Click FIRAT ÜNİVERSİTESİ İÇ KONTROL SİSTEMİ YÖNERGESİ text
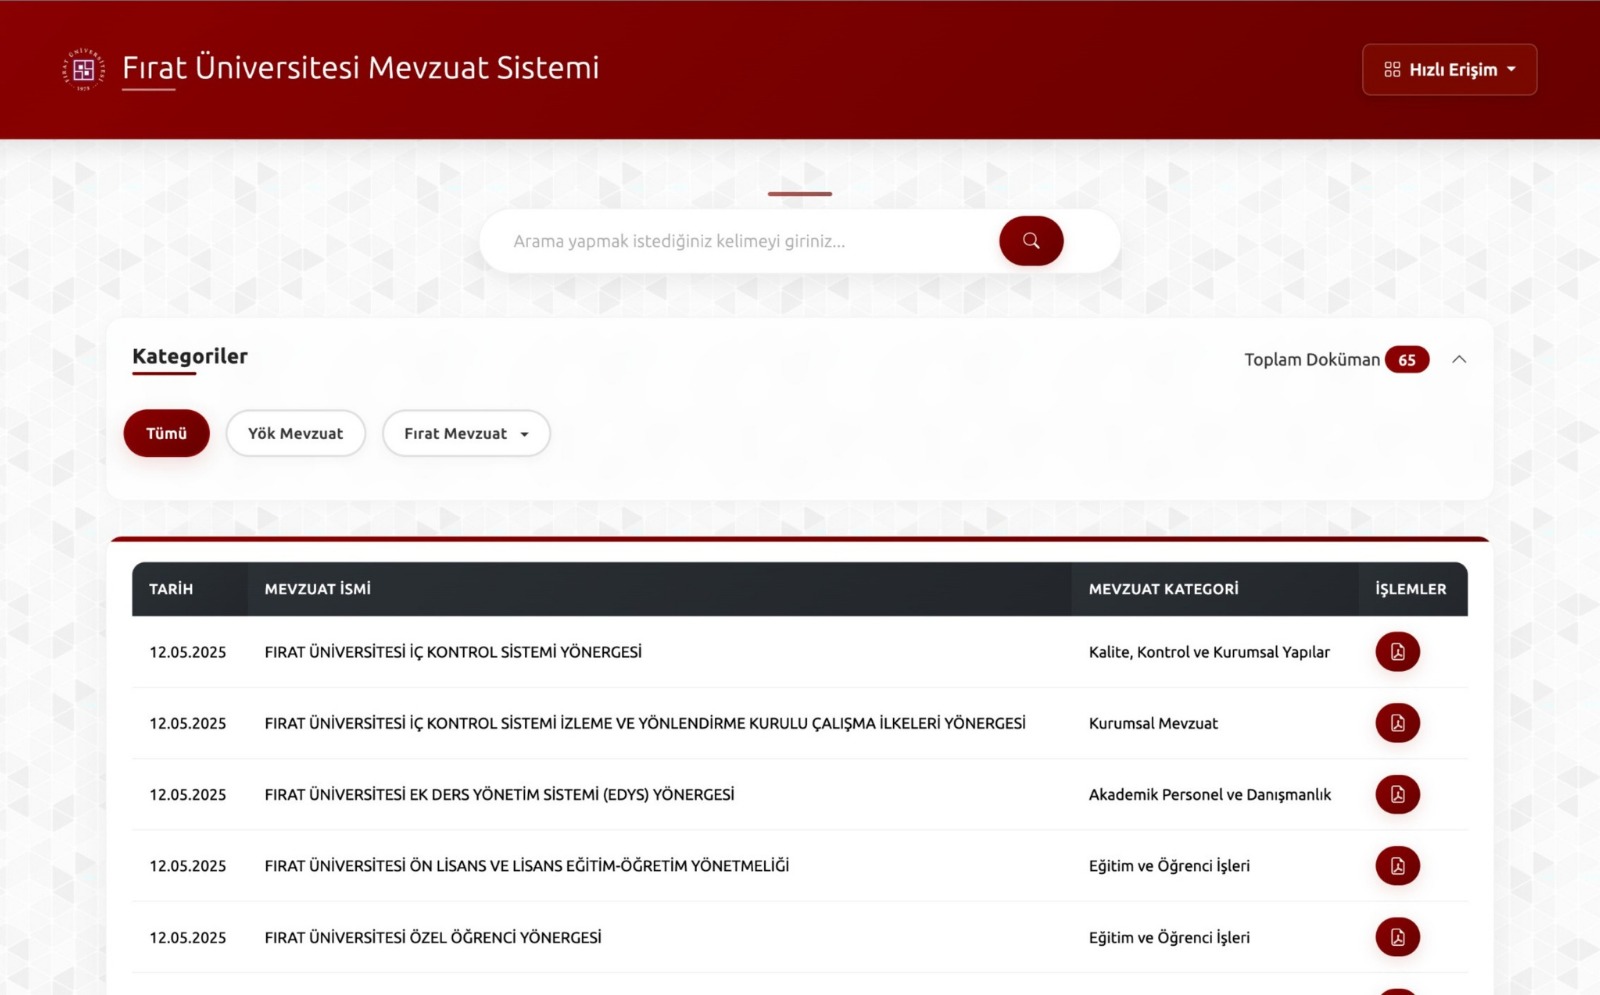The height and width of the screenshot is (995, 1600). tap(453, 652)
